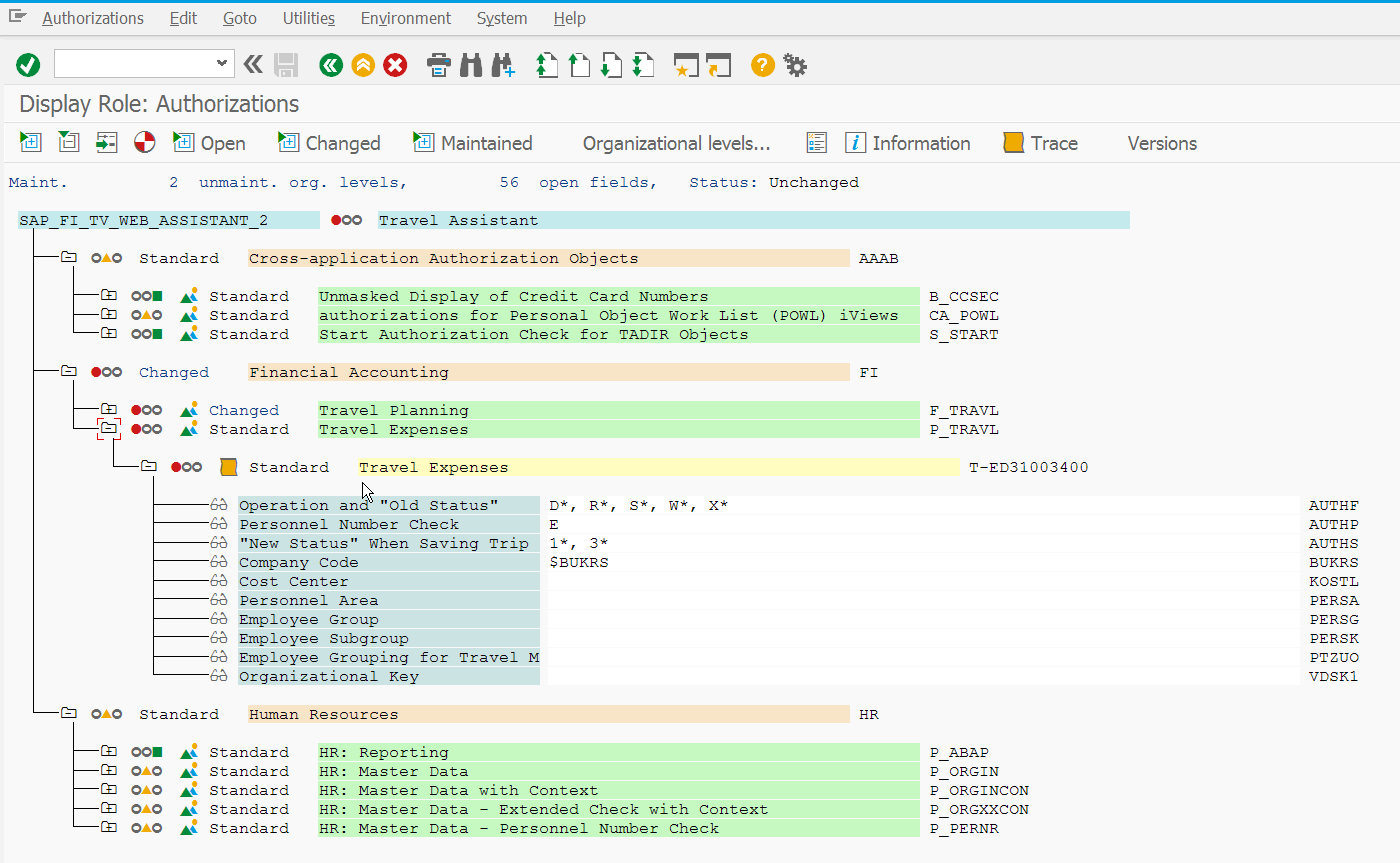Collapse the Human Resources folder
1400x863 pixels.
tap(68, 714)
